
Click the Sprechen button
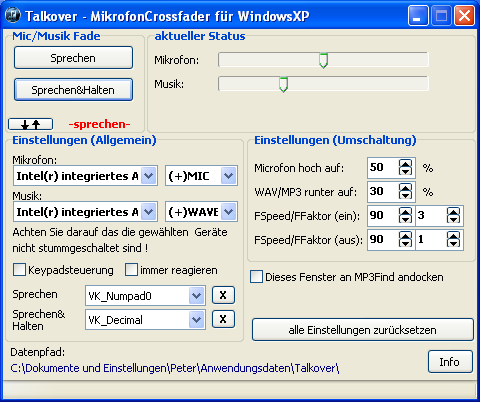(x=73, y=58)
